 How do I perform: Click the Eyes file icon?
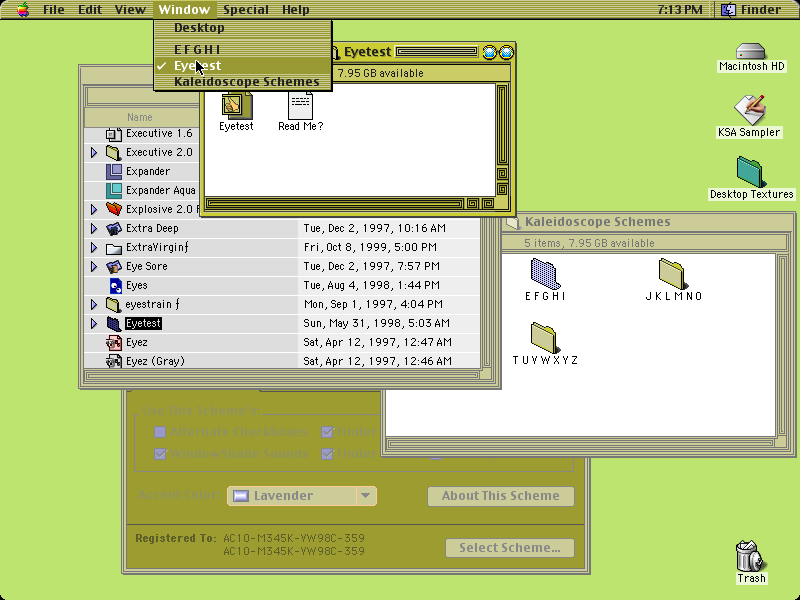coord(116,286)
